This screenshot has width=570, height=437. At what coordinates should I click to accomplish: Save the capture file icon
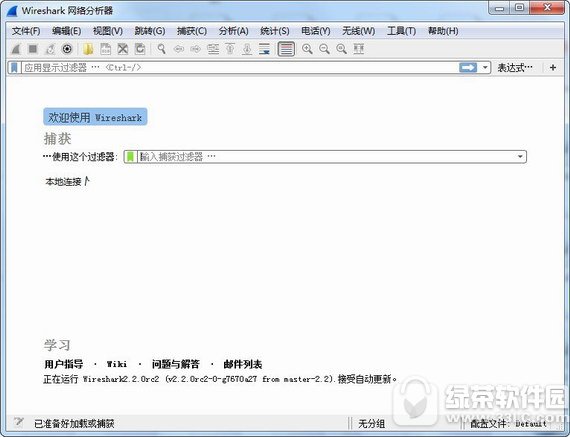pos(105,49)
